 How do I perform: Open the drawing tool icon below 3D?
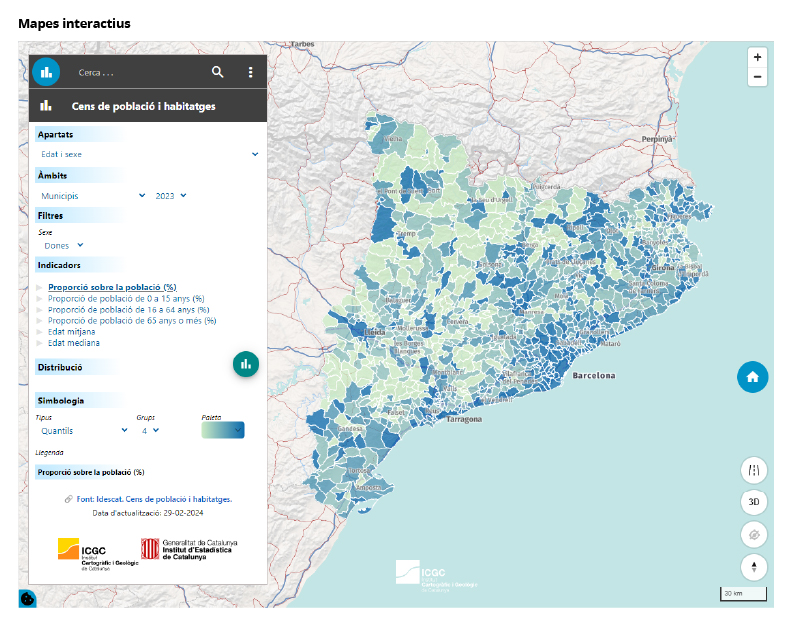[753, 535]
